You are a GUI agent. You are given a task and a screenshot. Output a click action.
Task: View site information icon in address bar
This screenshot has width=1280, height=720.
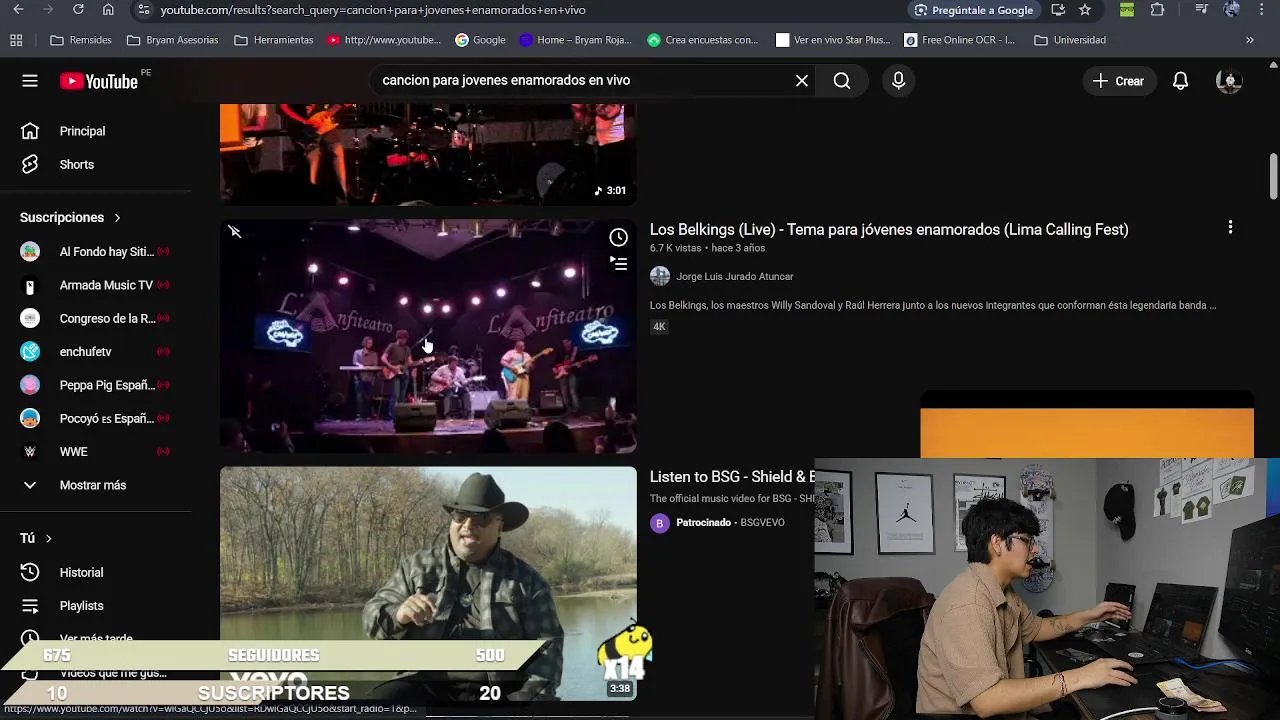coord(144,10)
